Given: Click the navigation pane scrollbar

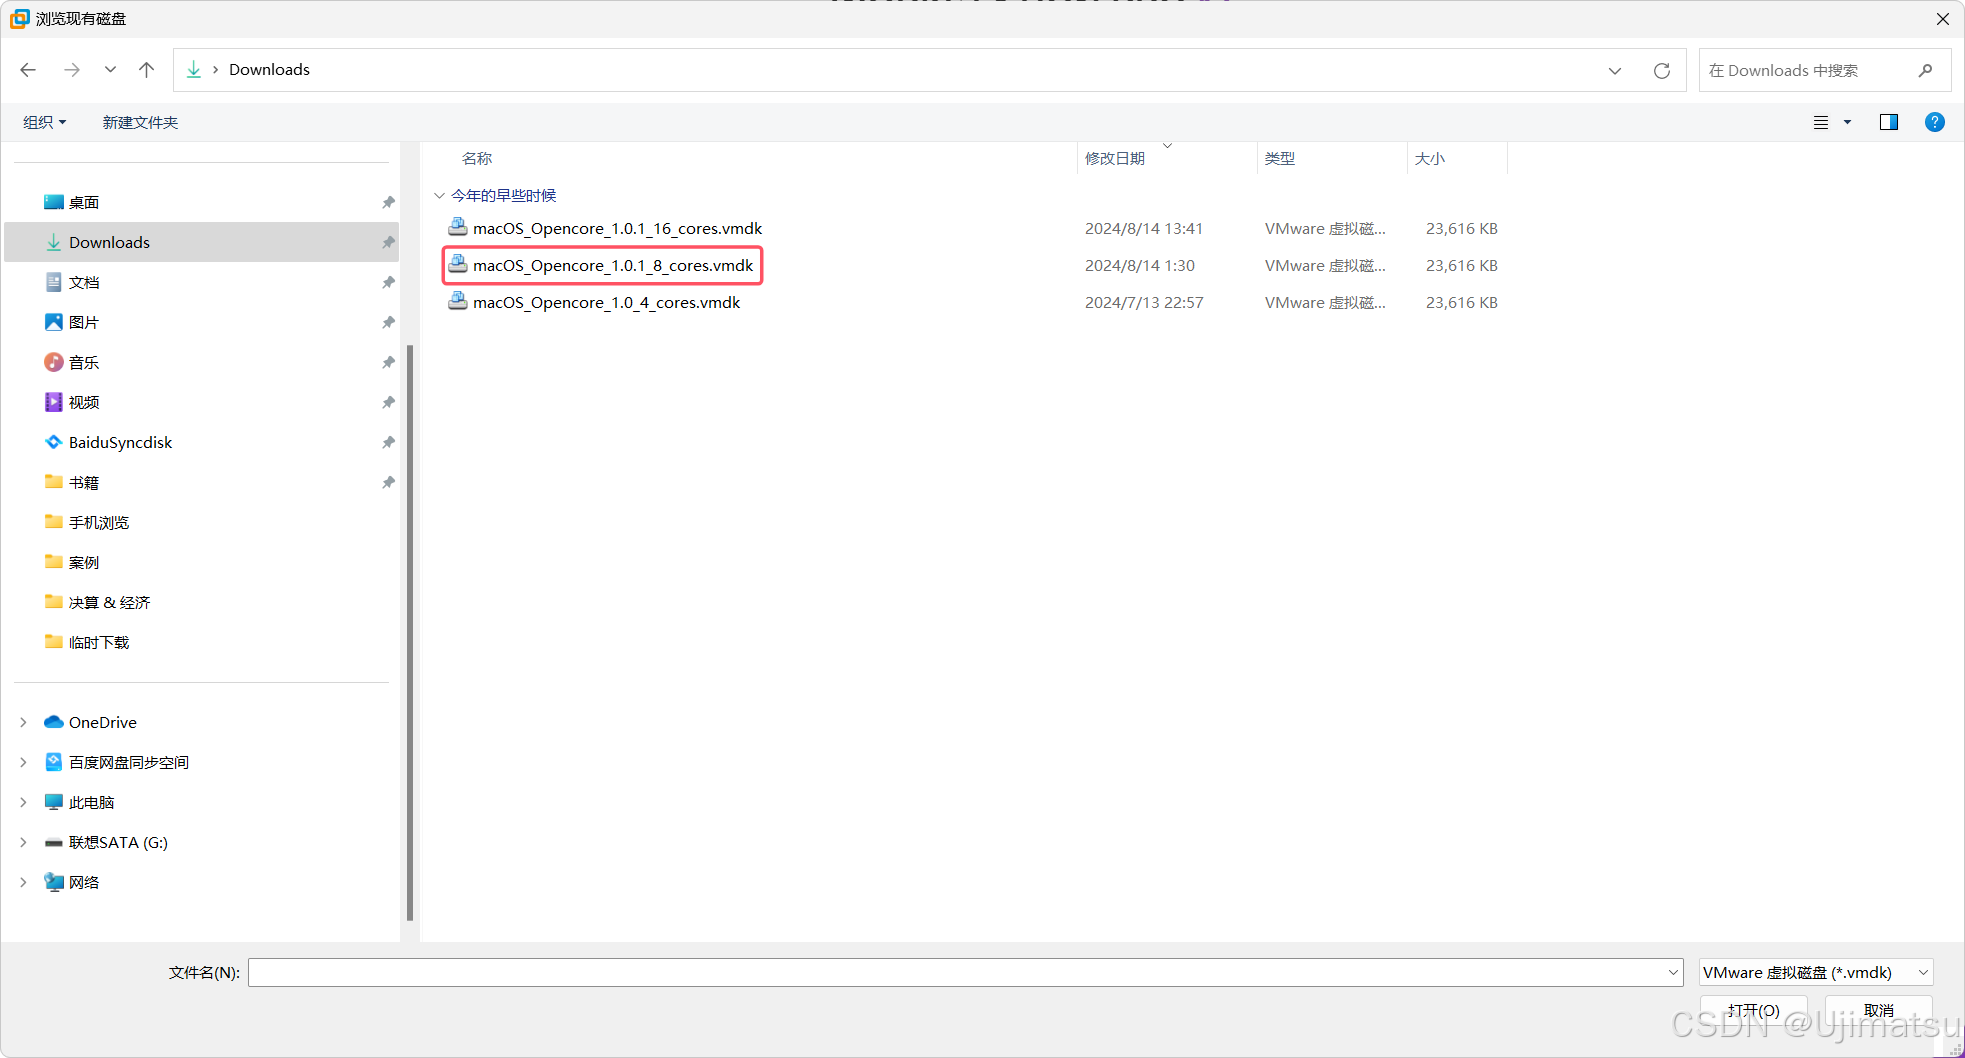Looking at the screenshot, I should coord(410,632).
